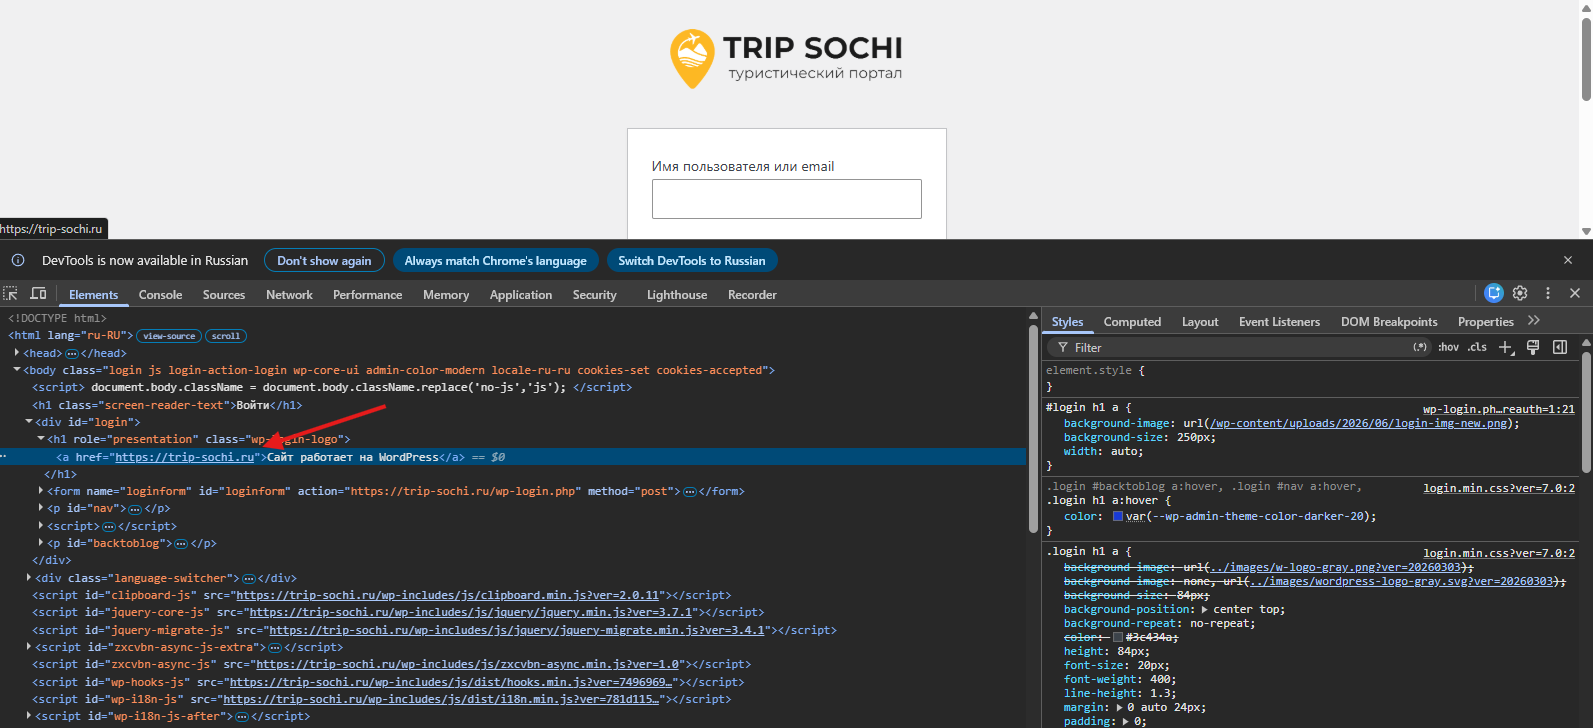Toggle the computed styles sidebar icon
The image size is (1593, 728).
[1560, 347]
